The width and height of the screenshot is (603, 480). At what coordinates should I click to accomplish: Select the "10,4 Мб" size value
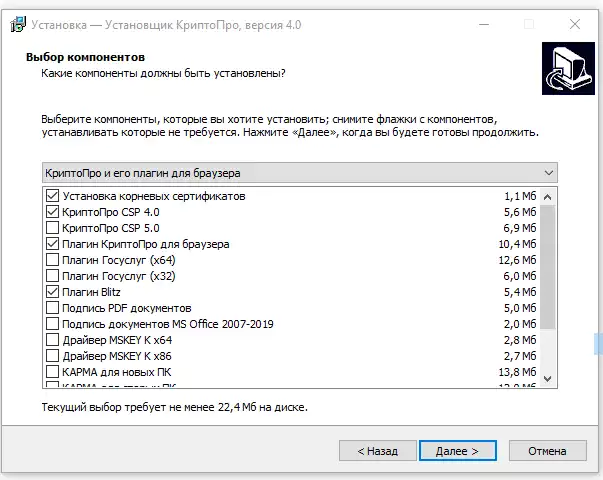(x=517, y=244)
